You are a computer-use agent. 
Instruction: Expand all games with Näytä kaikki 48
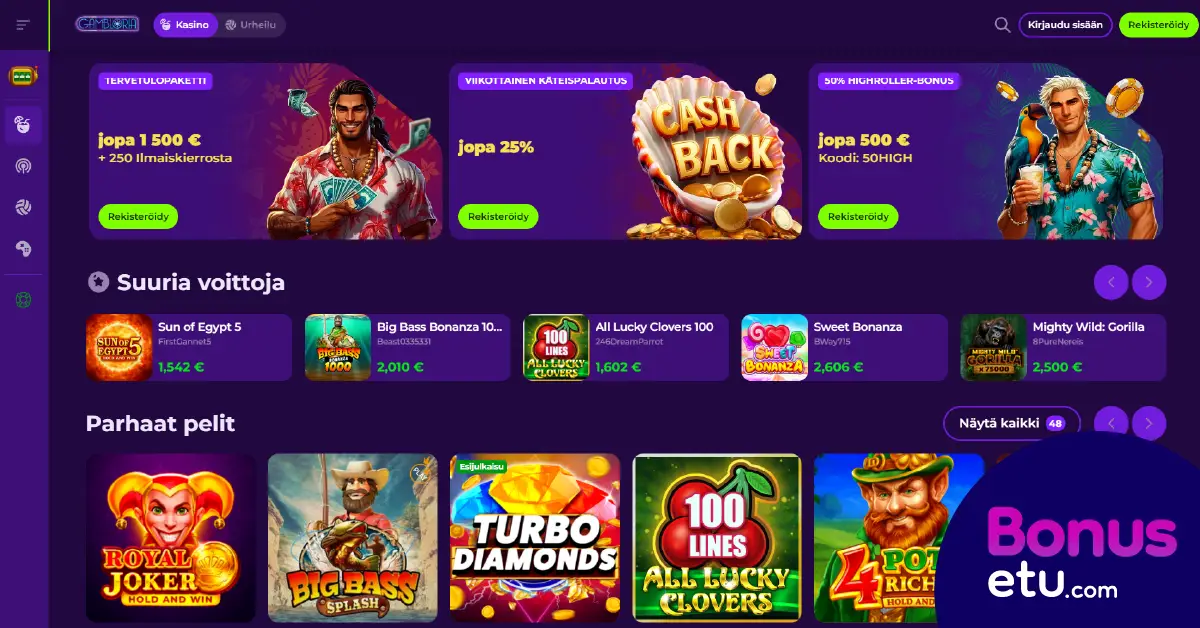(1012, 423)
